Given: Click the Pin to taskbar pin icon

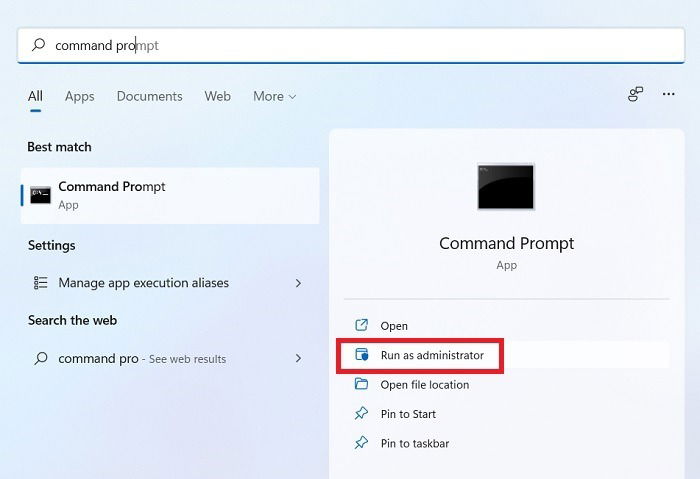Looking at the screenshot, I should pos(361,443).
